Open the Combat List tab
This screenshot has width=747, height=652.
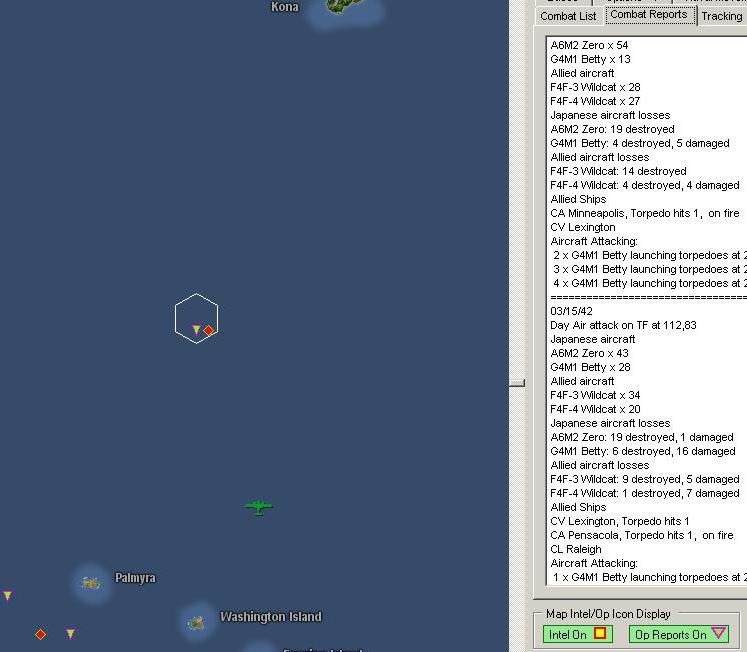pyautogui.click(x=568, y=16)
